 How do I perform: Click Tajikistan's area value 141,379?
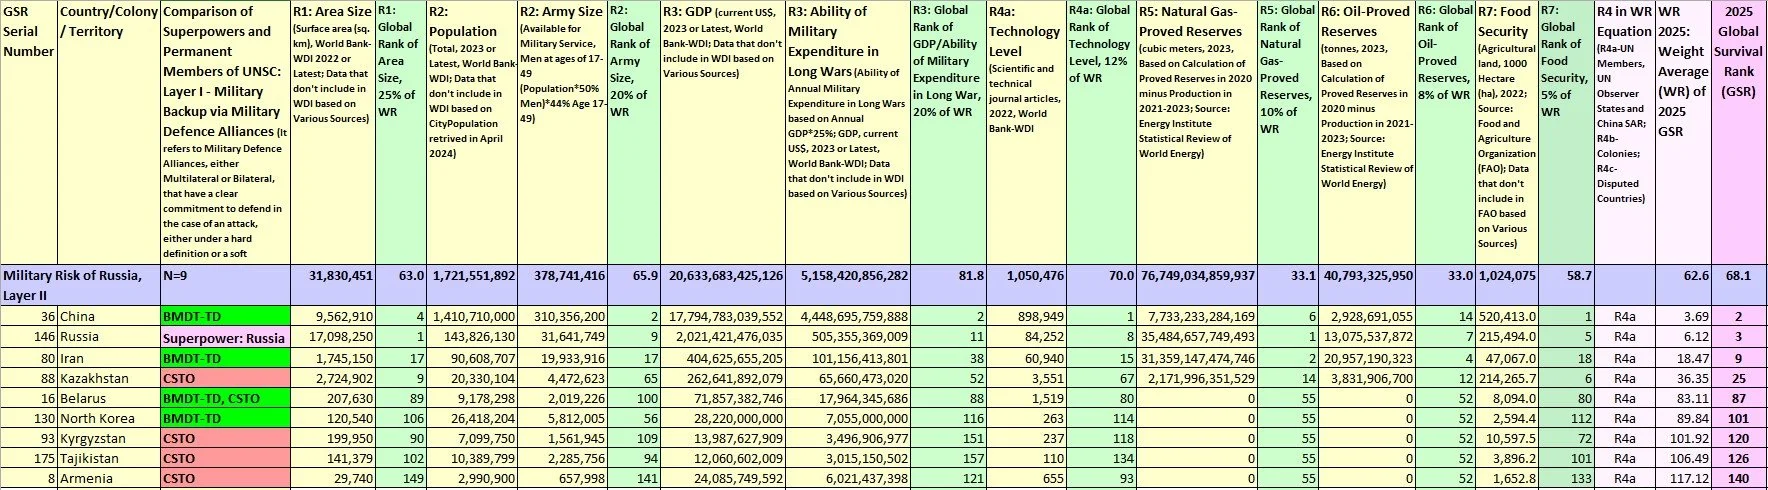click(333, 458)
